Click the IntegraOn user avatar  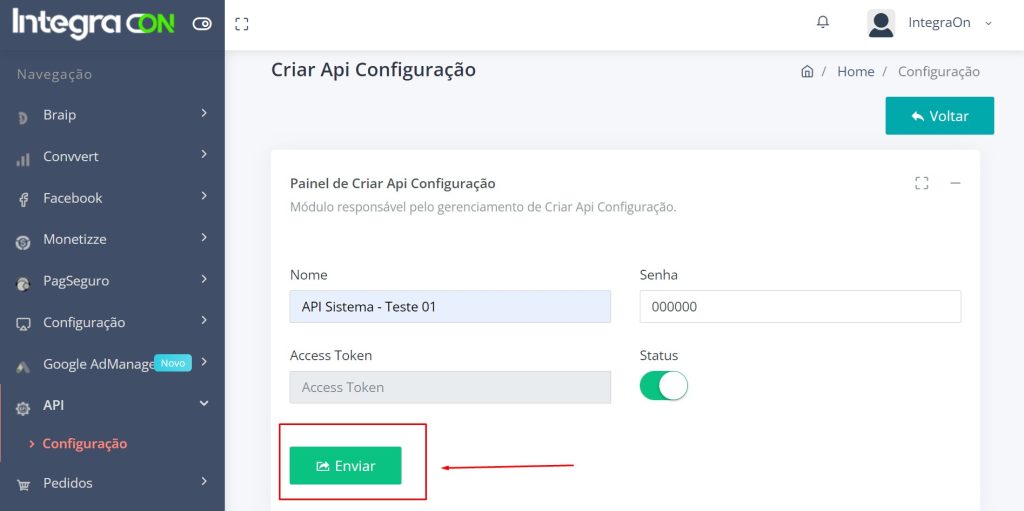pos(881,23)
